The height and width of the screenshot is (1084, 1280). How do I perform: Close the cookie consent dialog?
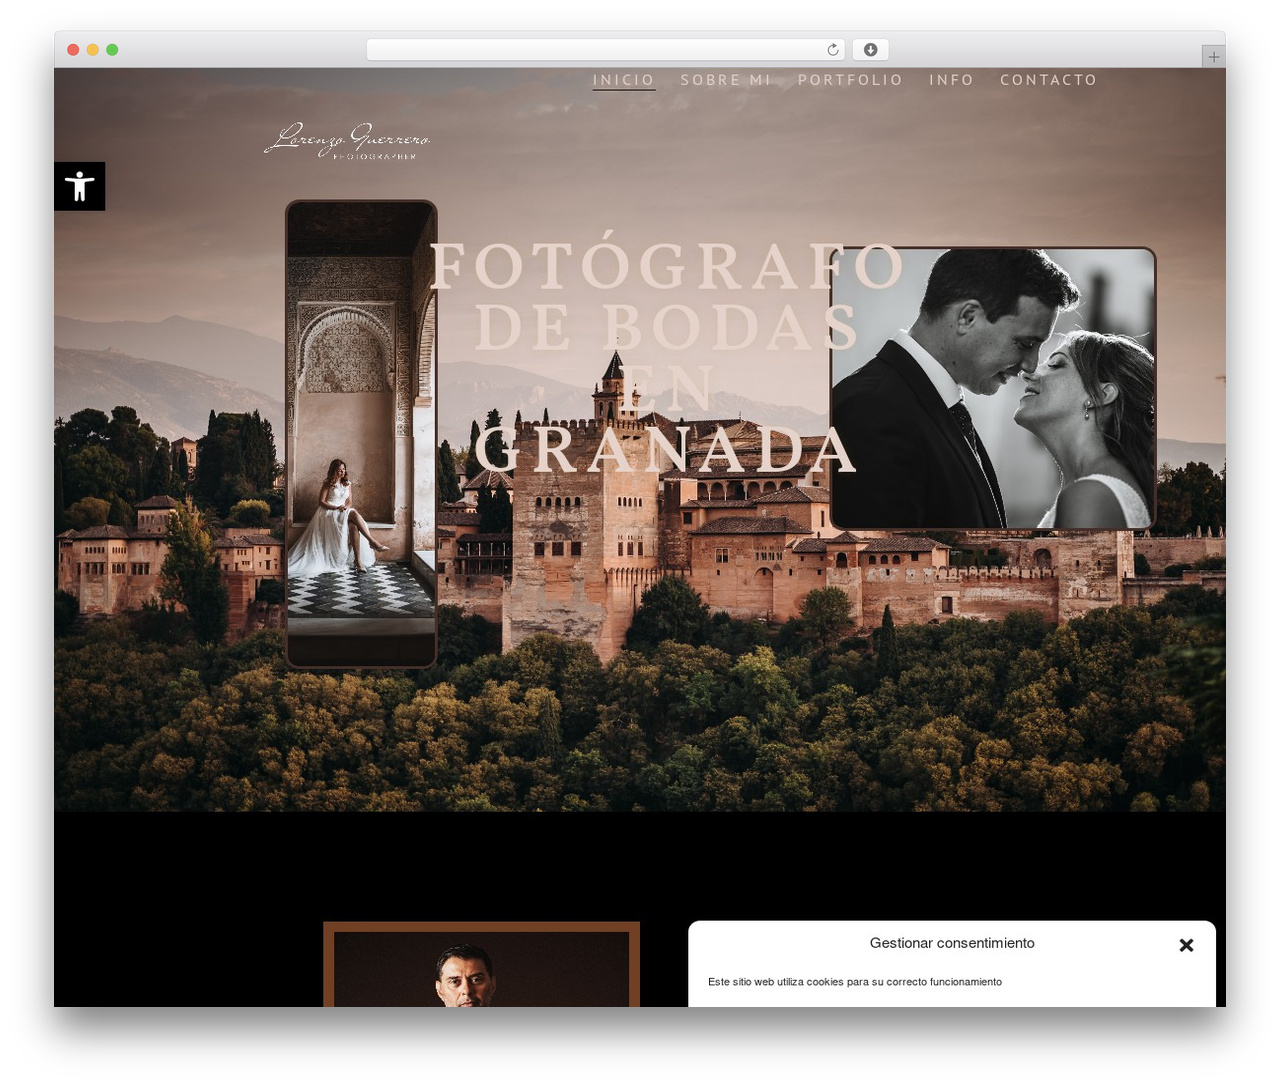[x=1186, y=945]
